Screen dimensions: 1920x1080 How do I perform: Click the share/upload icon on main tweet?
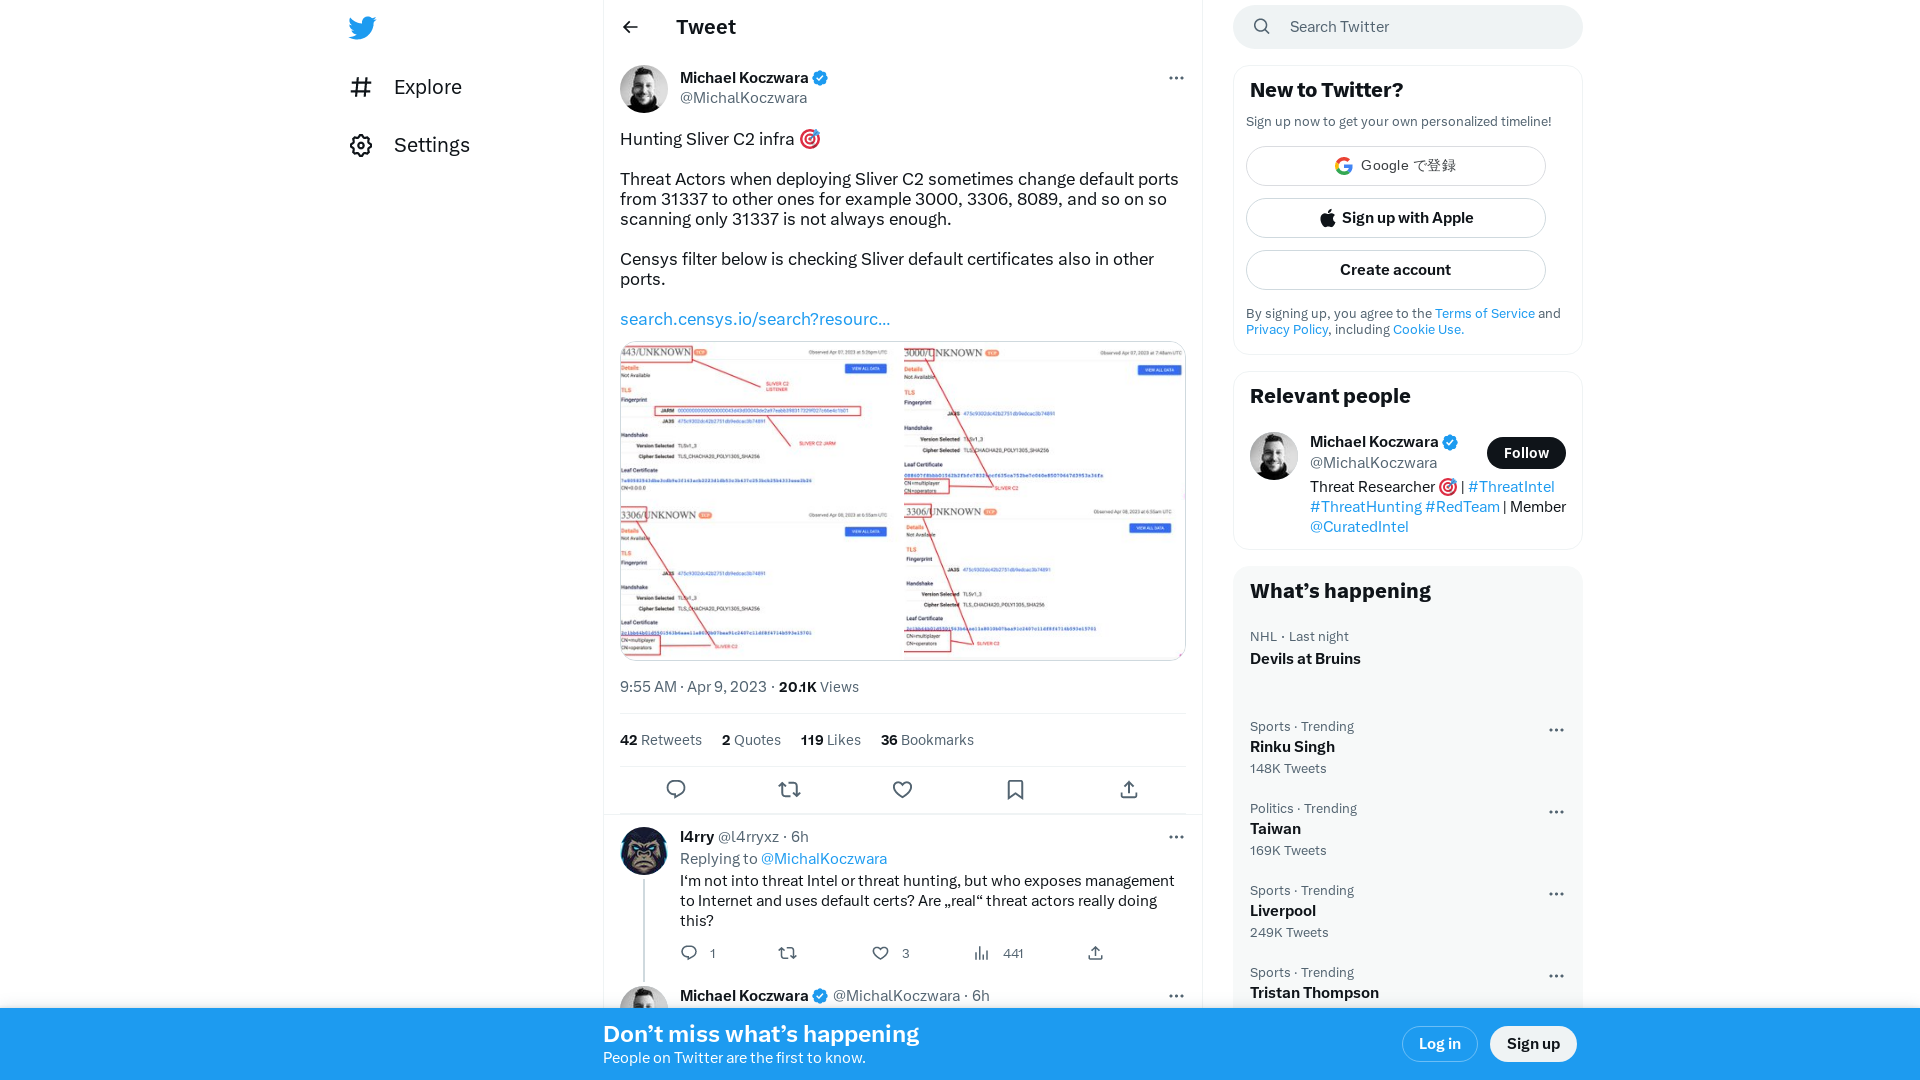coord(1129,789)
